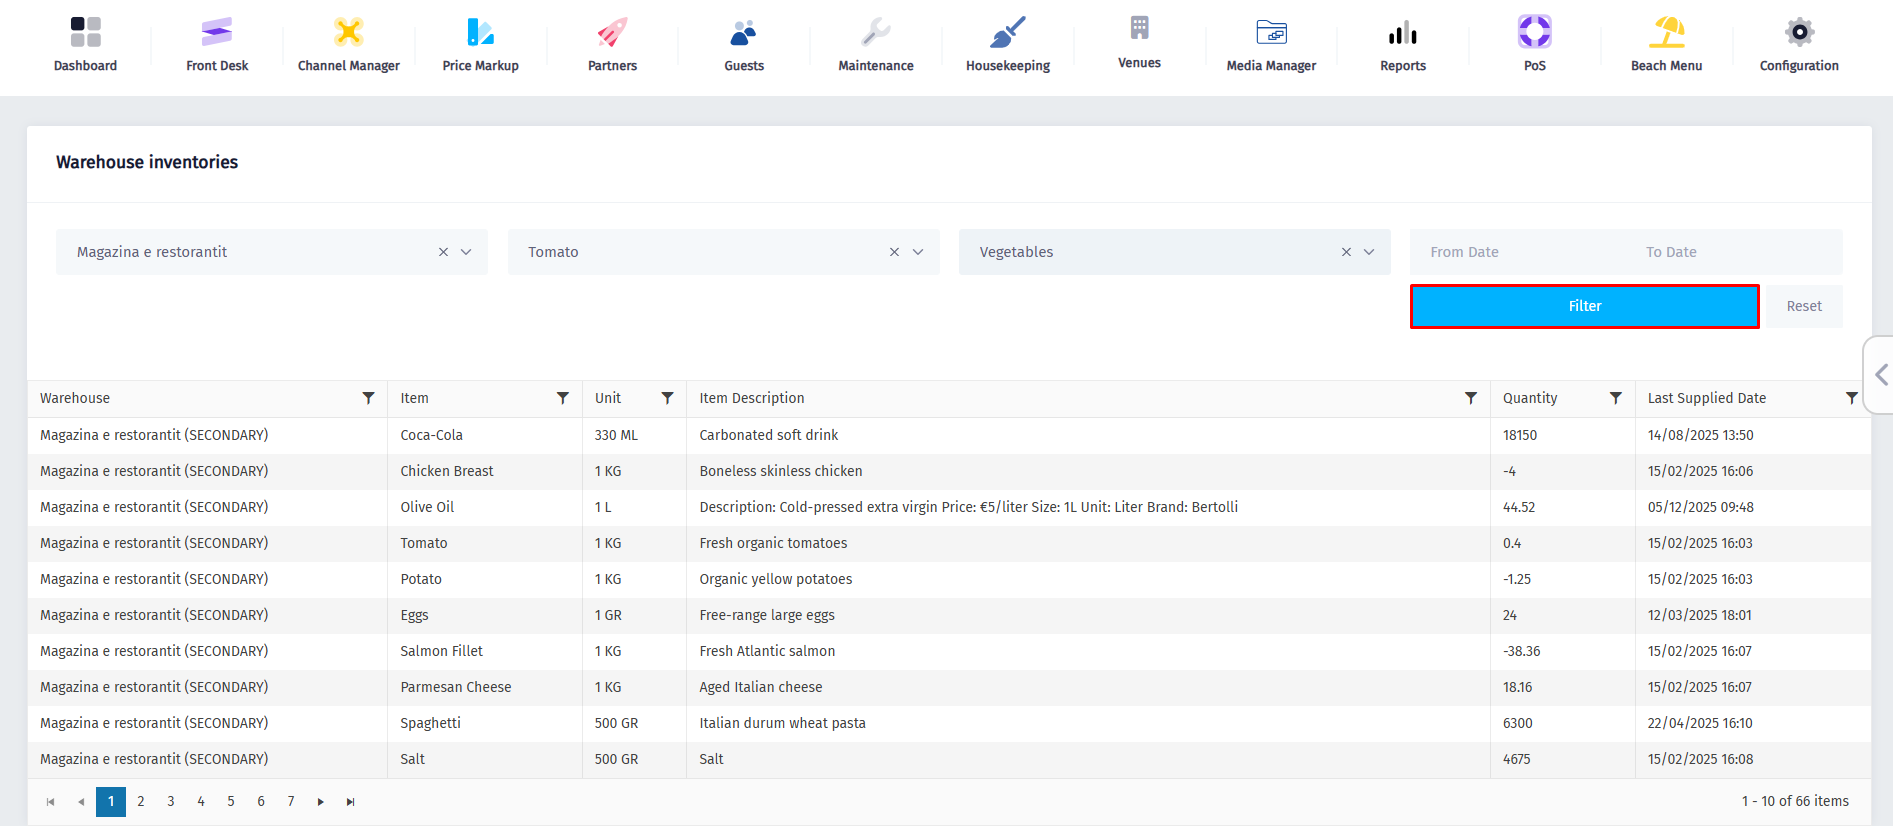Open the Quantity column filter icon

(1615, 398)
